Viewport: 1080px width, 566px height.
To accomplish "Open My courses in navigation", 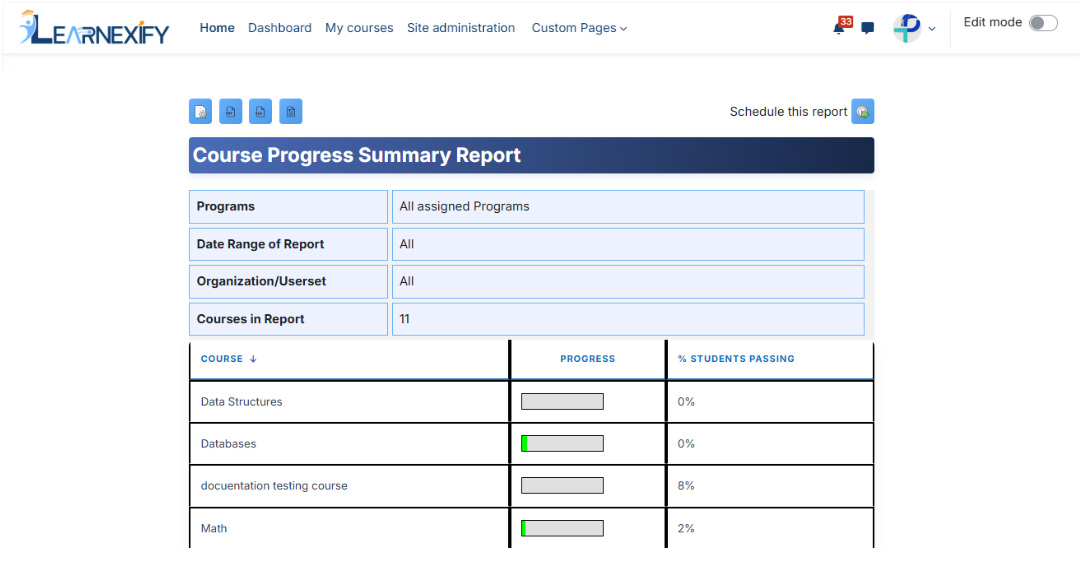I will 359,28.
